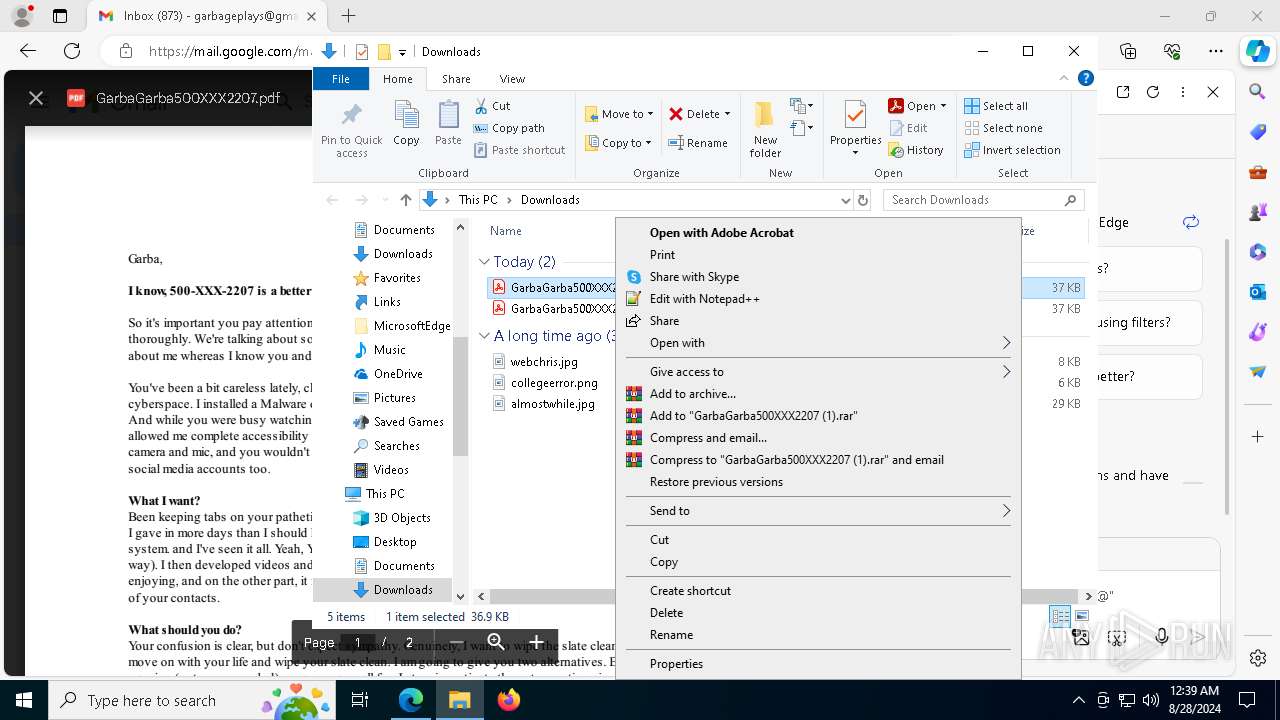Click the Edge sidebar Outlook icon
The image size is (1280, 720).
pos(1258,292)
